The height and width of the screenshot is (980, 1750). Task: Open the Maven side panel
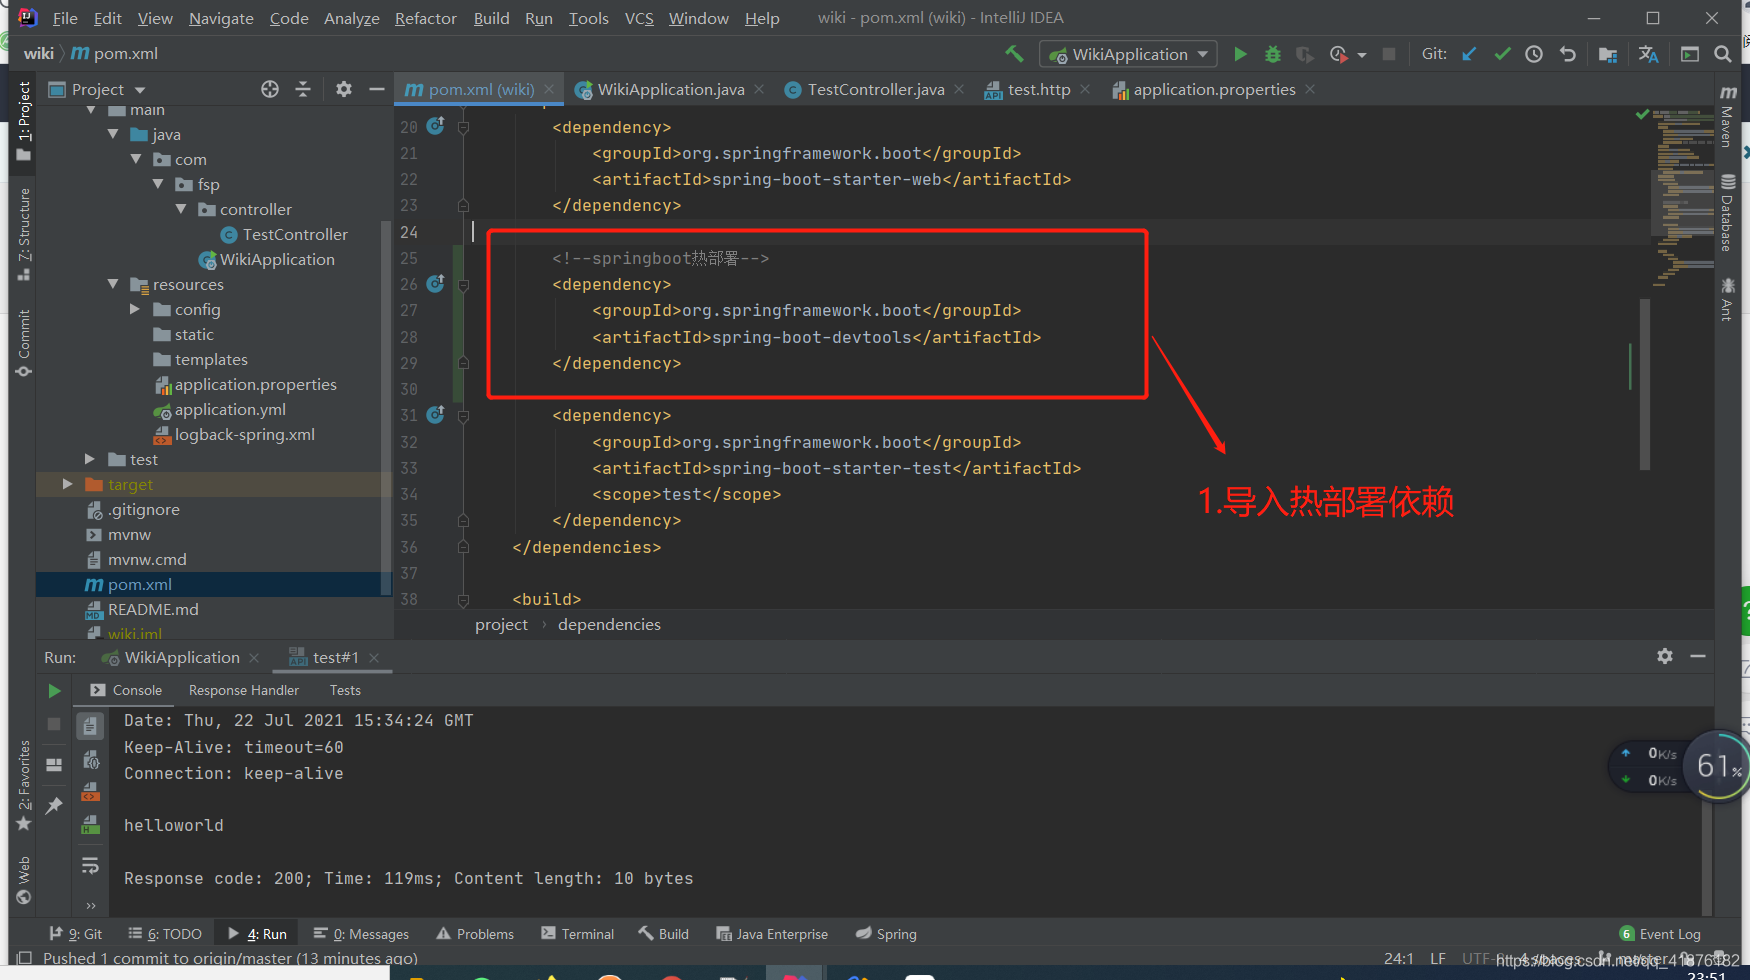[x=1727, y=118]
